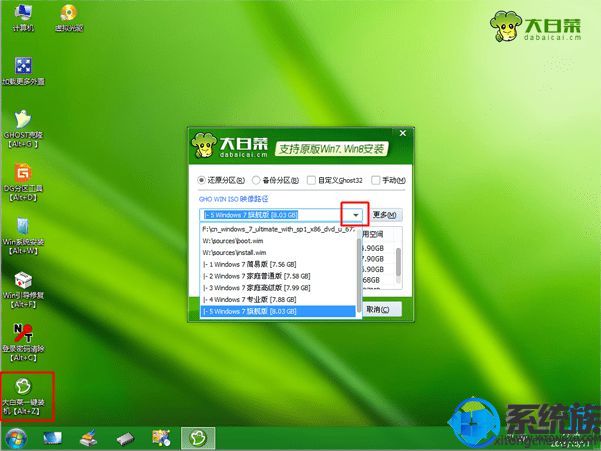The width and height of the screenshot is (601, 451).
Task: Launch the 加载更多外置 desktop icon
Action: point(23,71)
